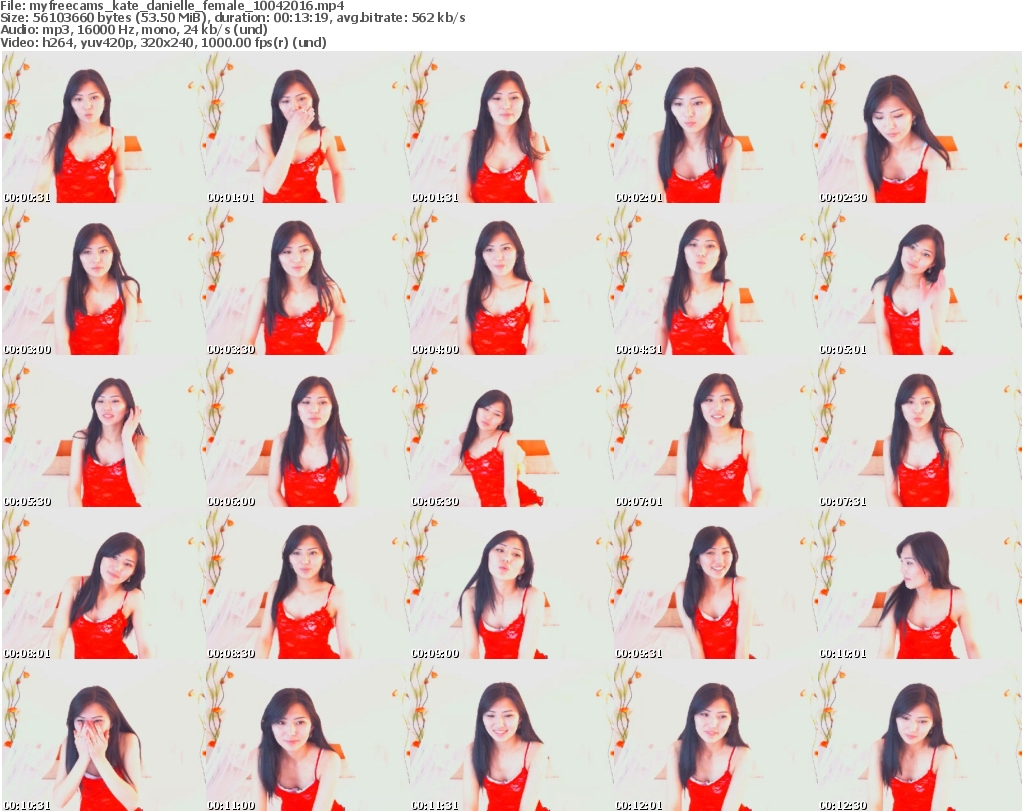Open the frame at 00:03:30
Screen dimensions: 1024x811
307,279
